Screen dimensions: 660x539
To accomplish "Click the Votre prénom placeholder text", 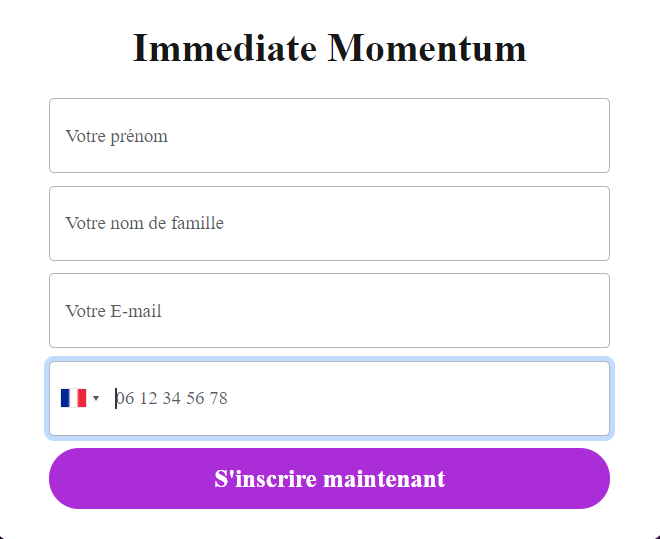I will click(117, 136).
